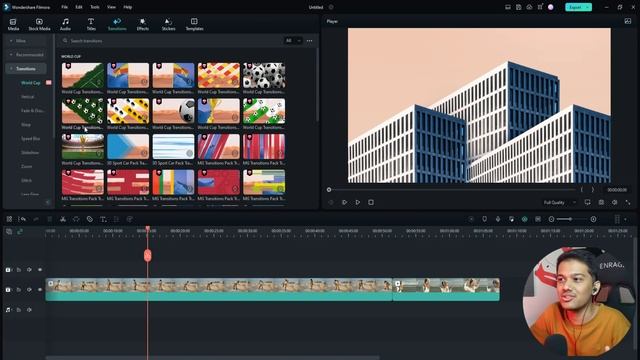Click the add track icon beside ruler
640x360 pixels.
pyautogui.click(x=9, y=231)
